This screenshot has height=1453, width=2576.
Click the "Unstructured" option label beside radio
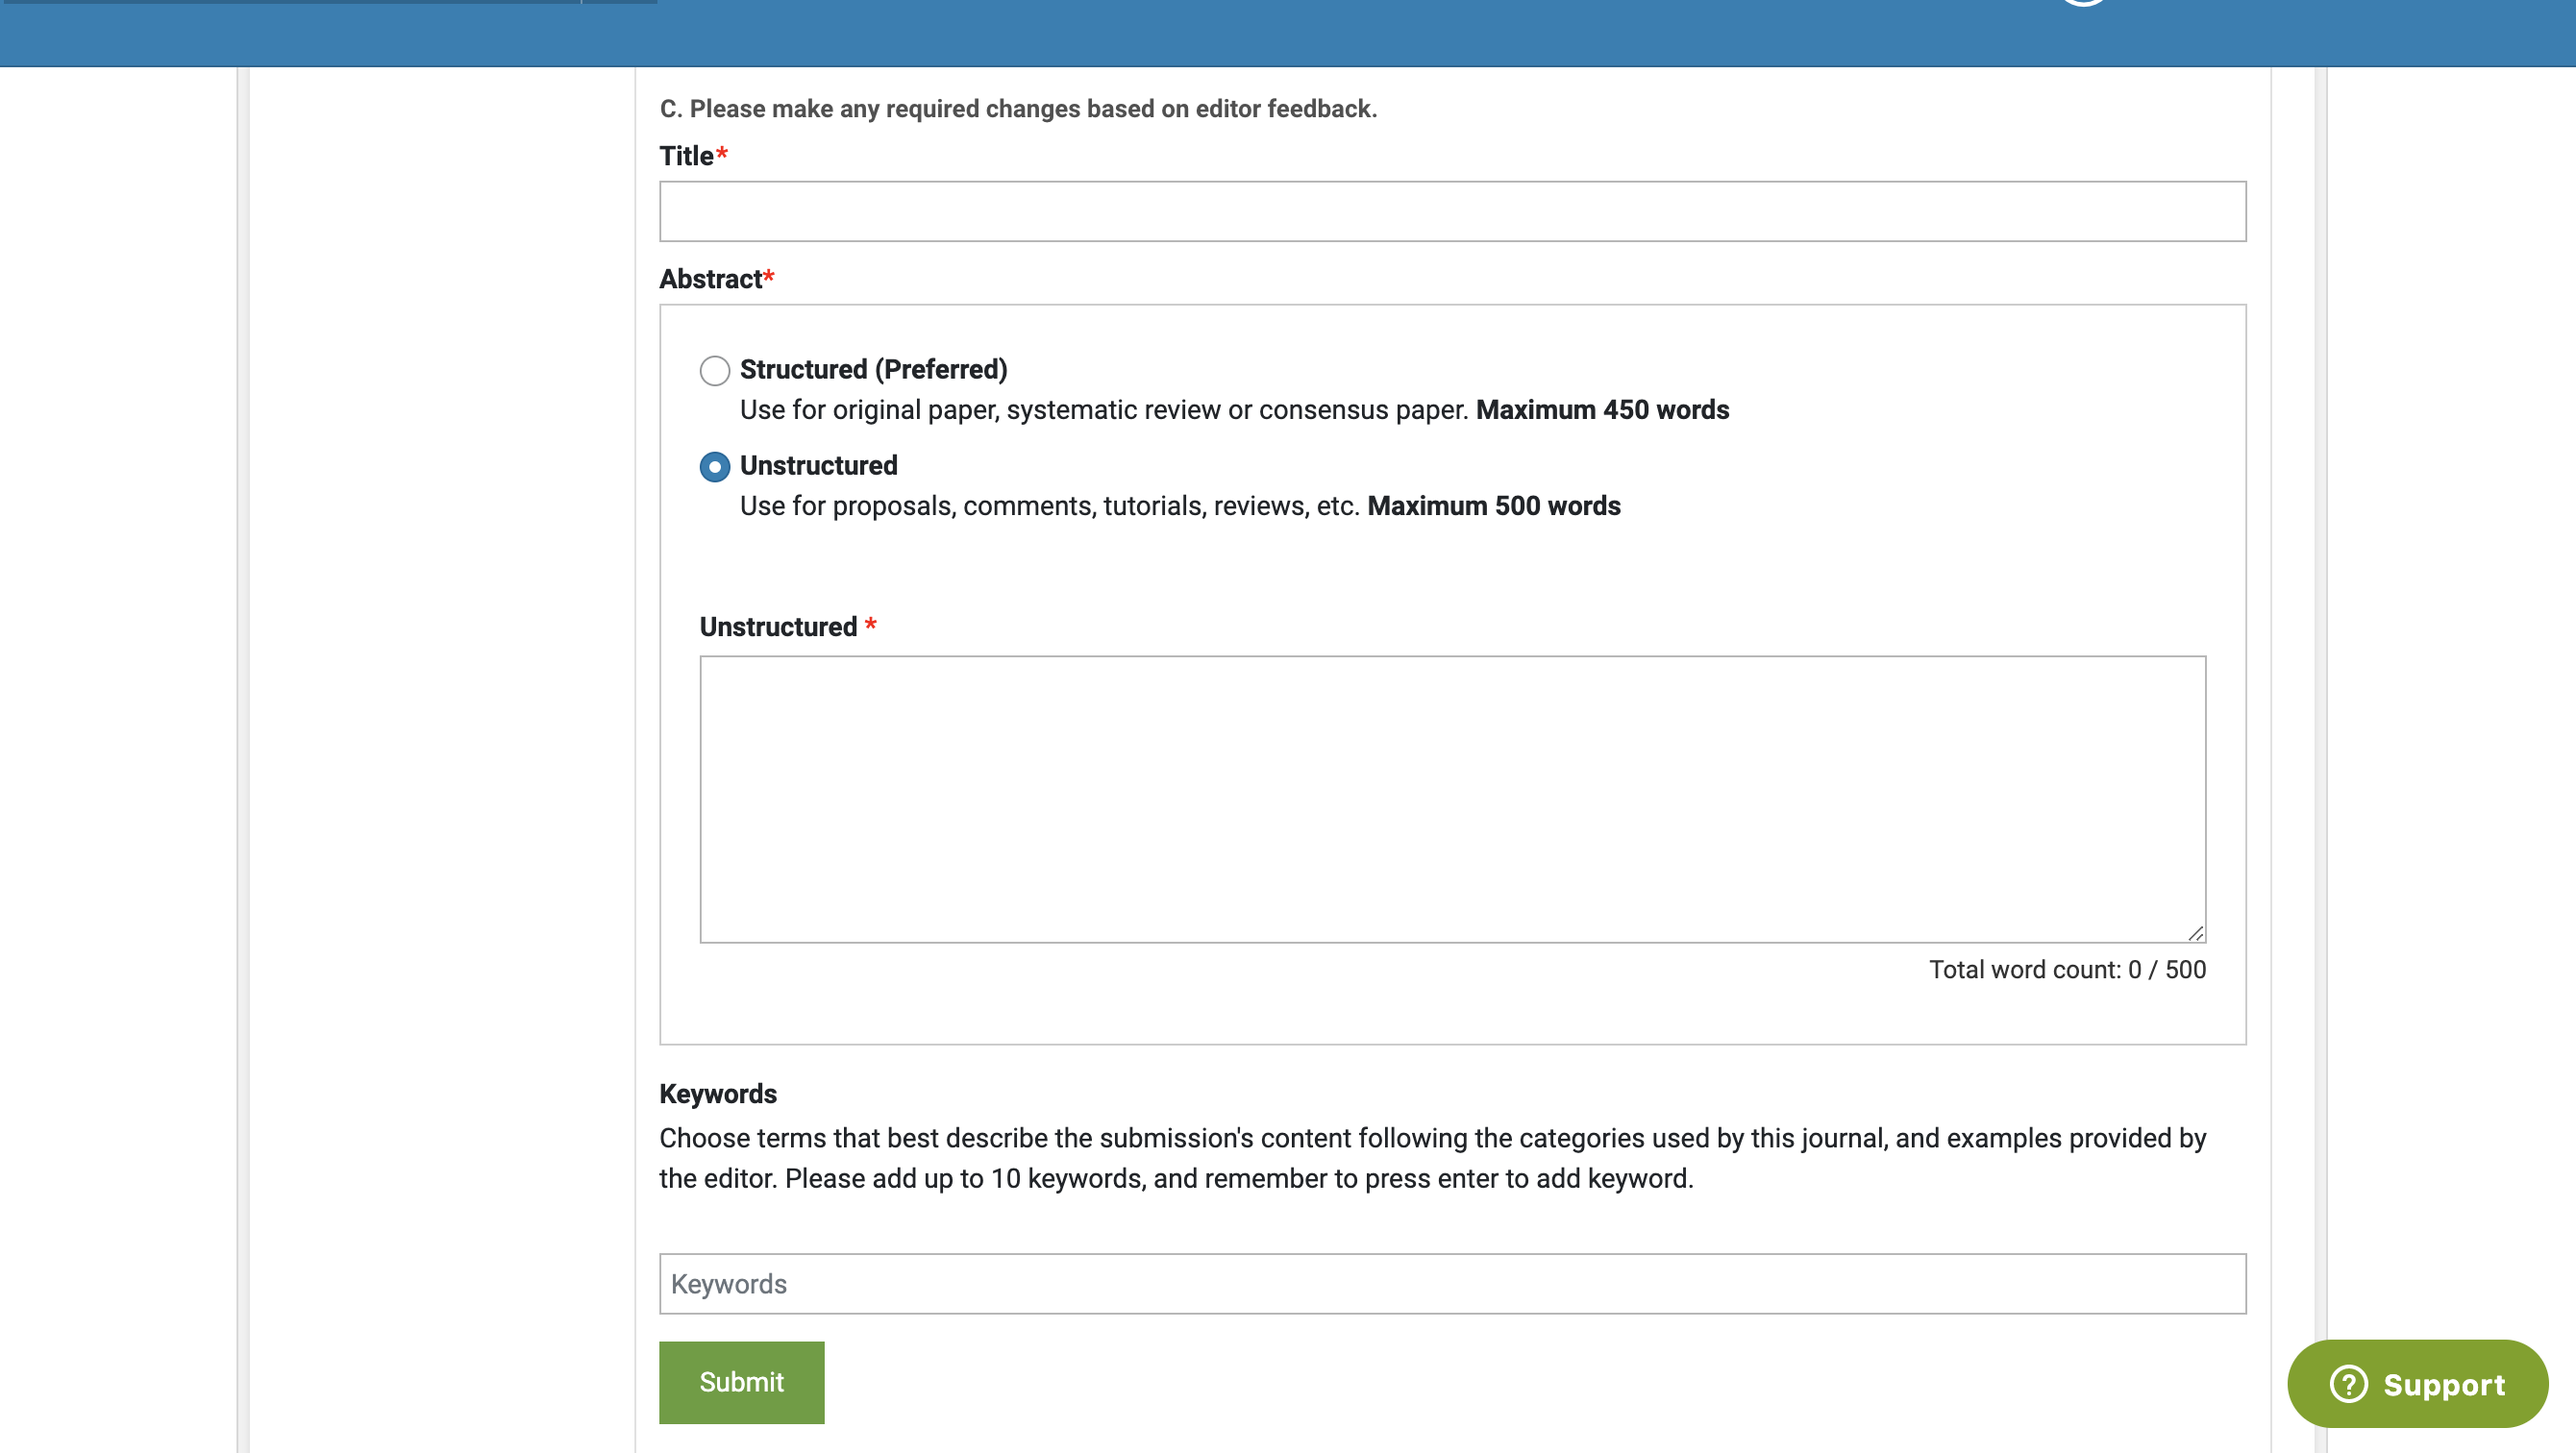(818, 465)
